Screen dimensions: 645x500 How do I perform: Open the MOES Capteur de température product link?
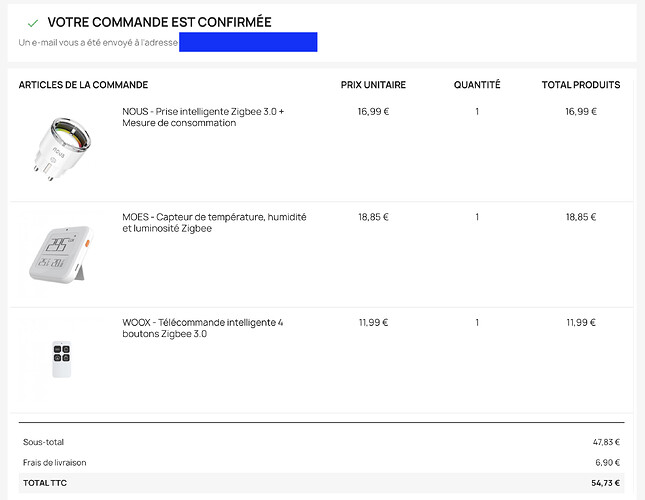pos(214,222)
